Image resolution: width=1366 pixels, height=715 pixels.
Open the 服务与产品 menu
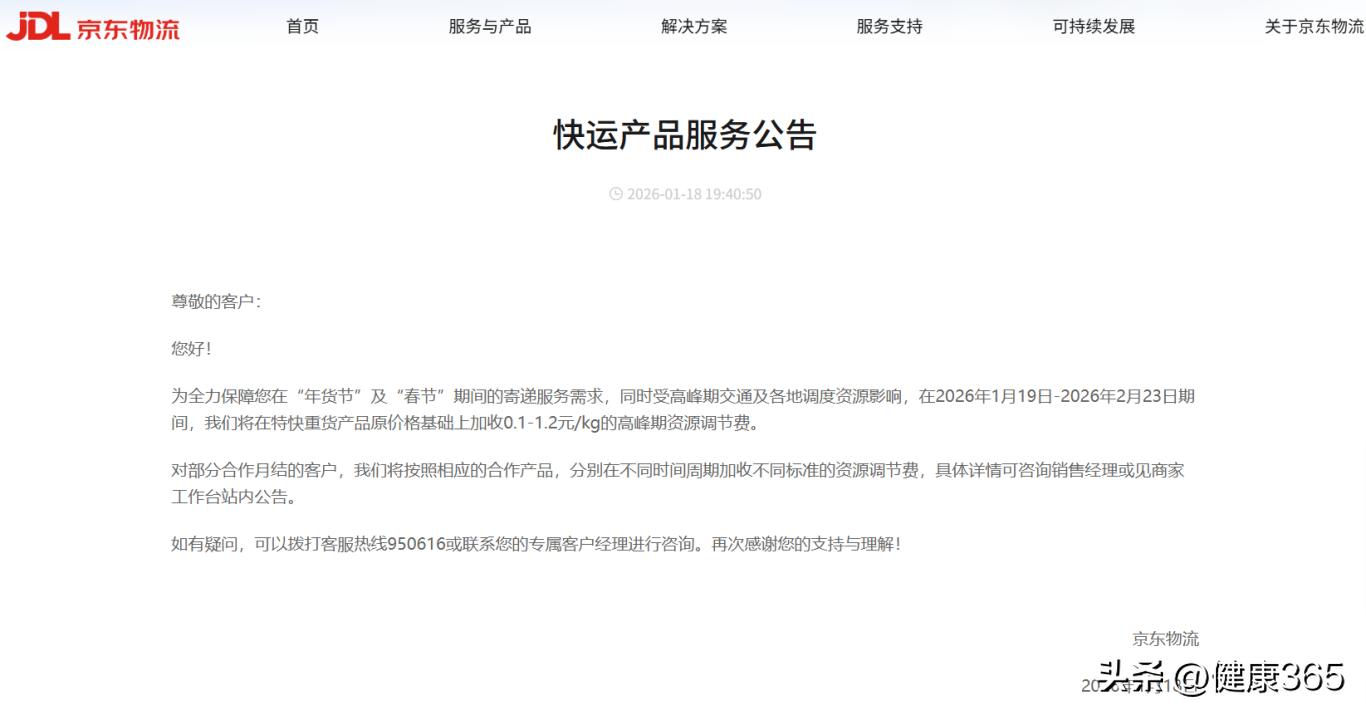pos(490,27)
